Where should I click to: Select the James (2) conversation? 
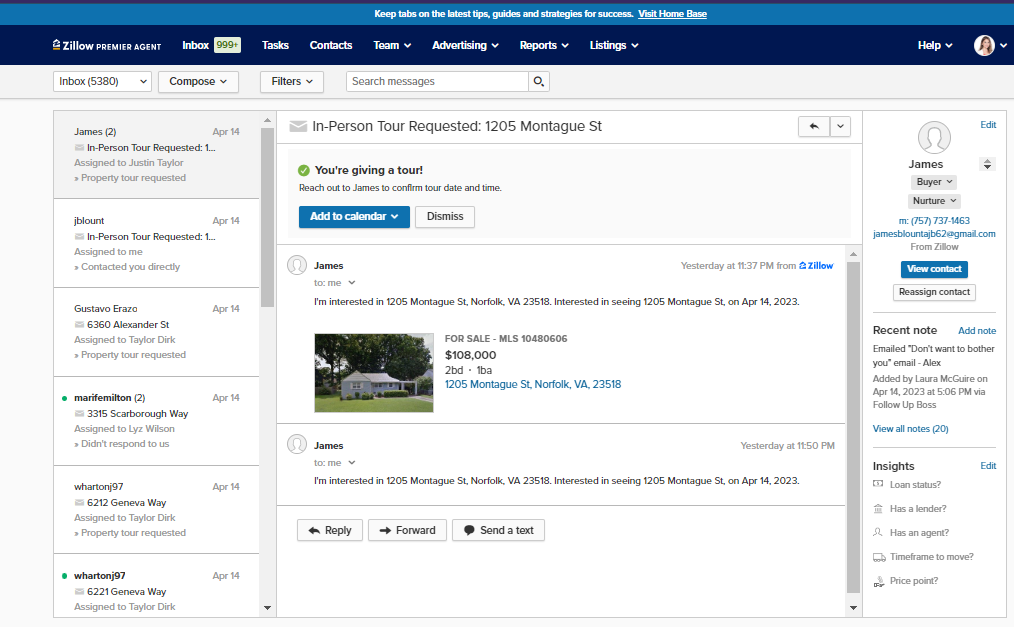156,154
